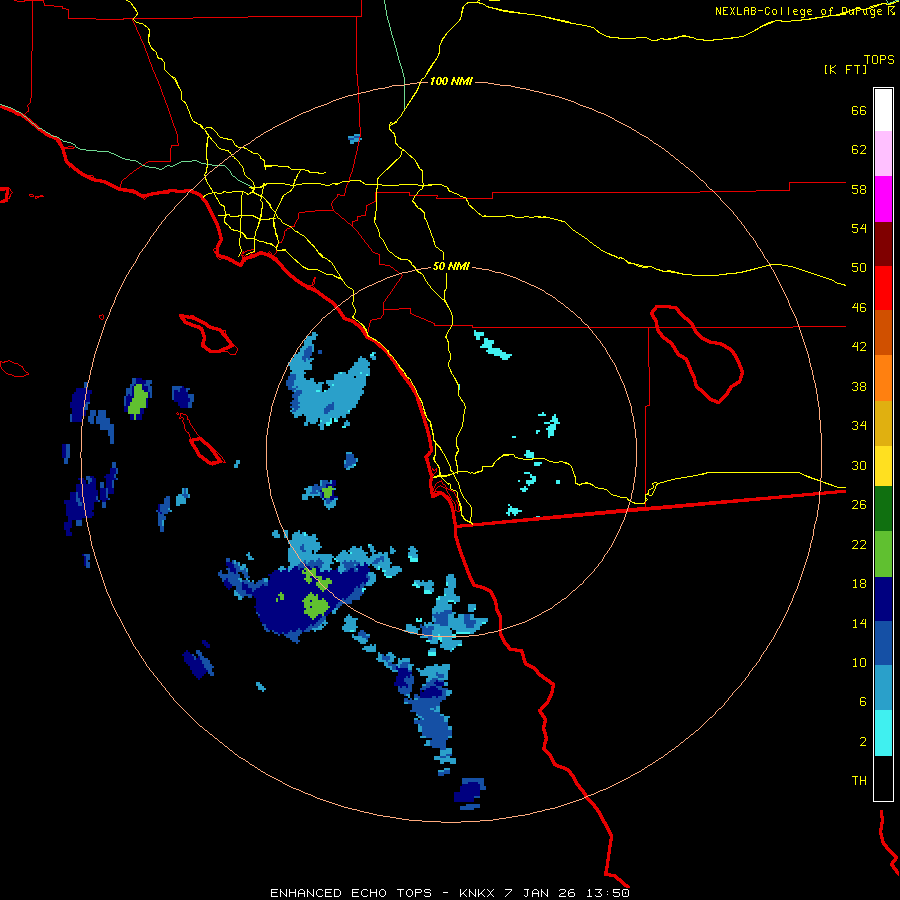Click the 'ENHANCED ECHO TOPS' caption text
This screenshot has height=900, width=900.
351,893
